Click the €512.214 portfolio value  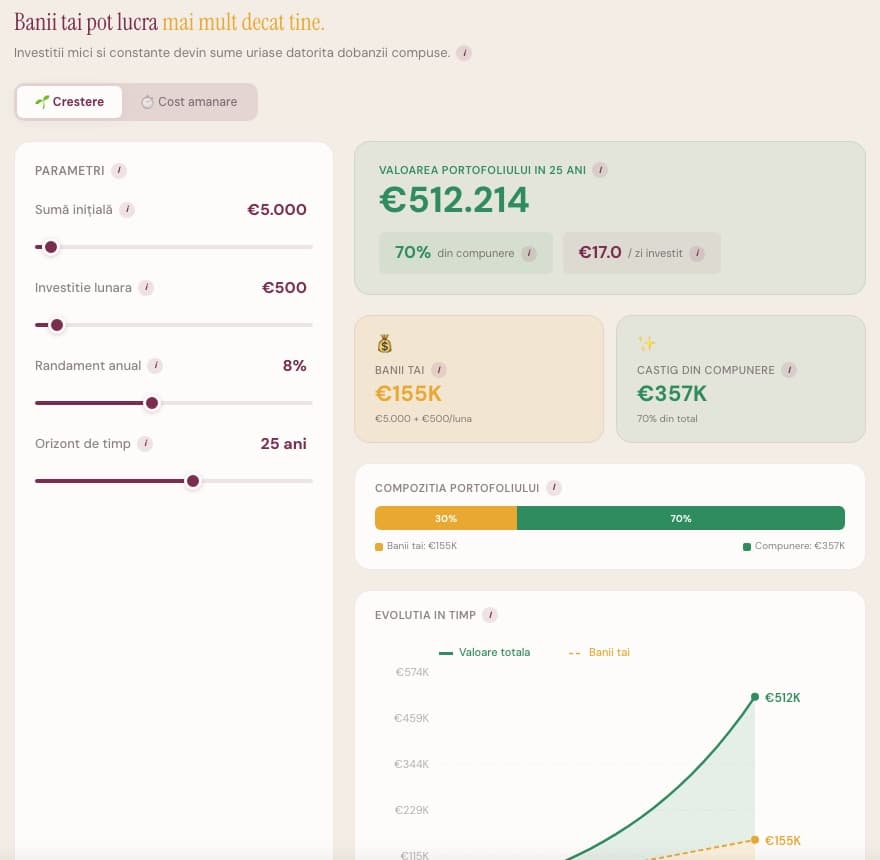tap(454, 200)
